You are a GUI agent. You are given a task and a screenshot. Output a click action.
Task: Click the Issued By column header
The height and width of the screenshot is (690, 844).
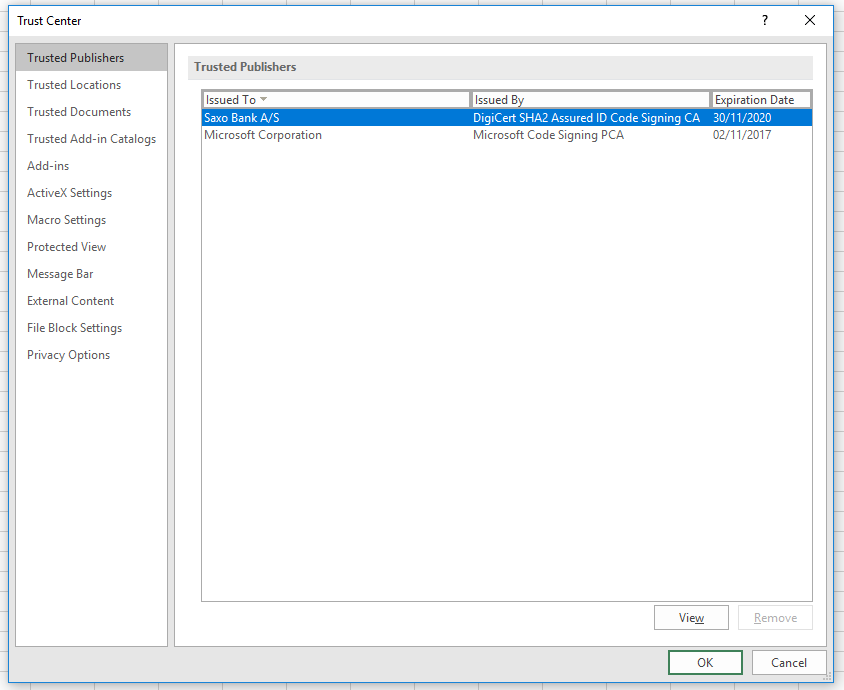(590, 100)
